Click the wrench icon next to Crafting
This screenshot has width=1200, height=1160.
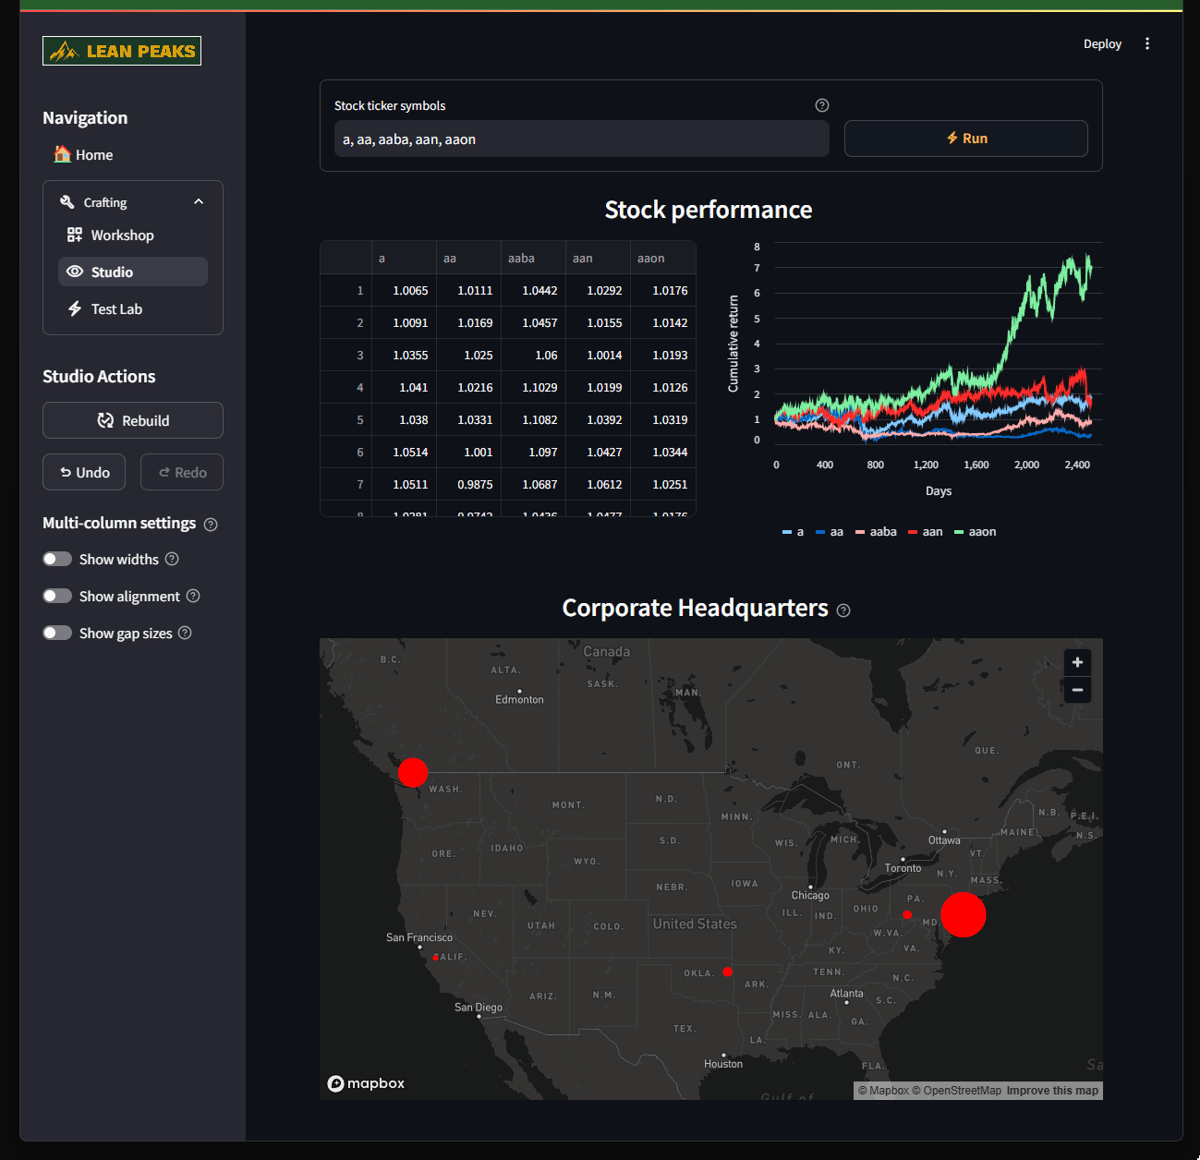[x=67, y=202]
